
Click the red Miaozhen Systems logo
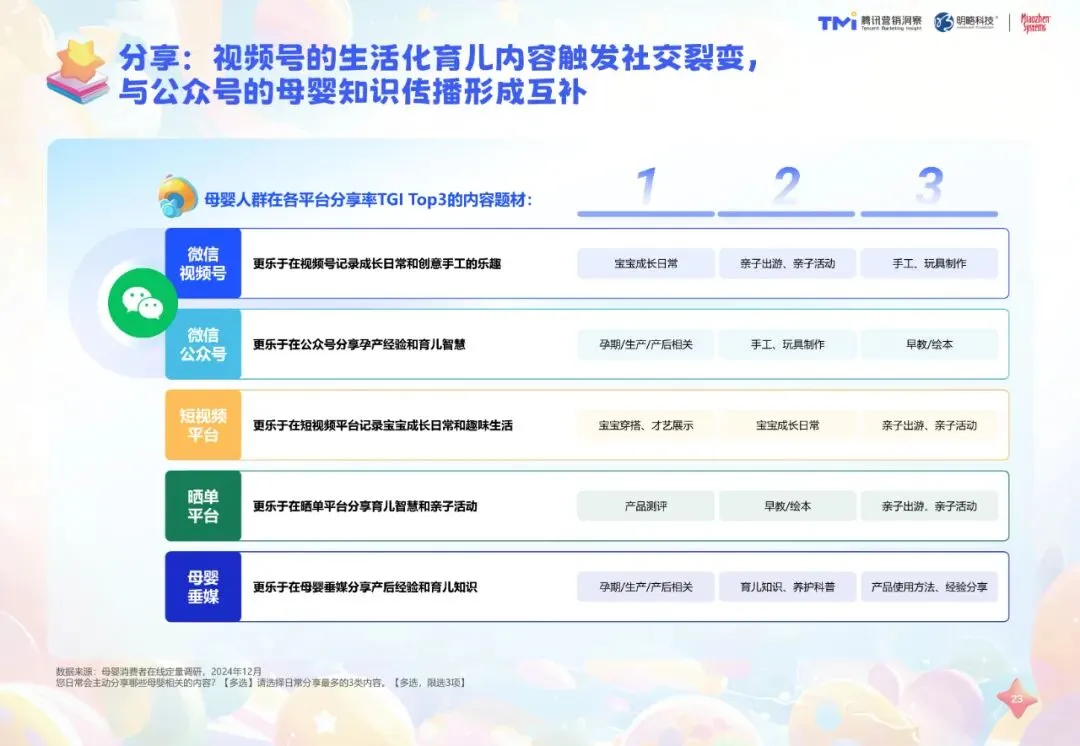click(x=1035, y=23)
